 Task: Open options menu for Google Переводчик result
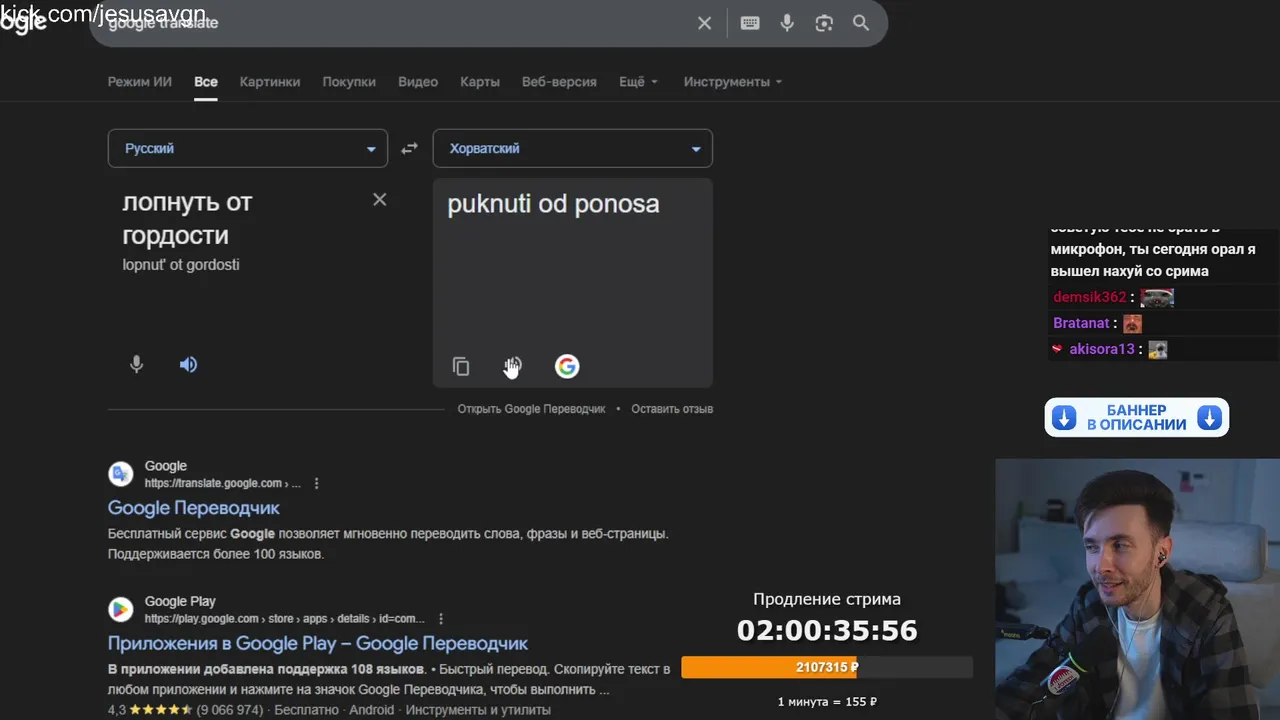coord(317,483)
